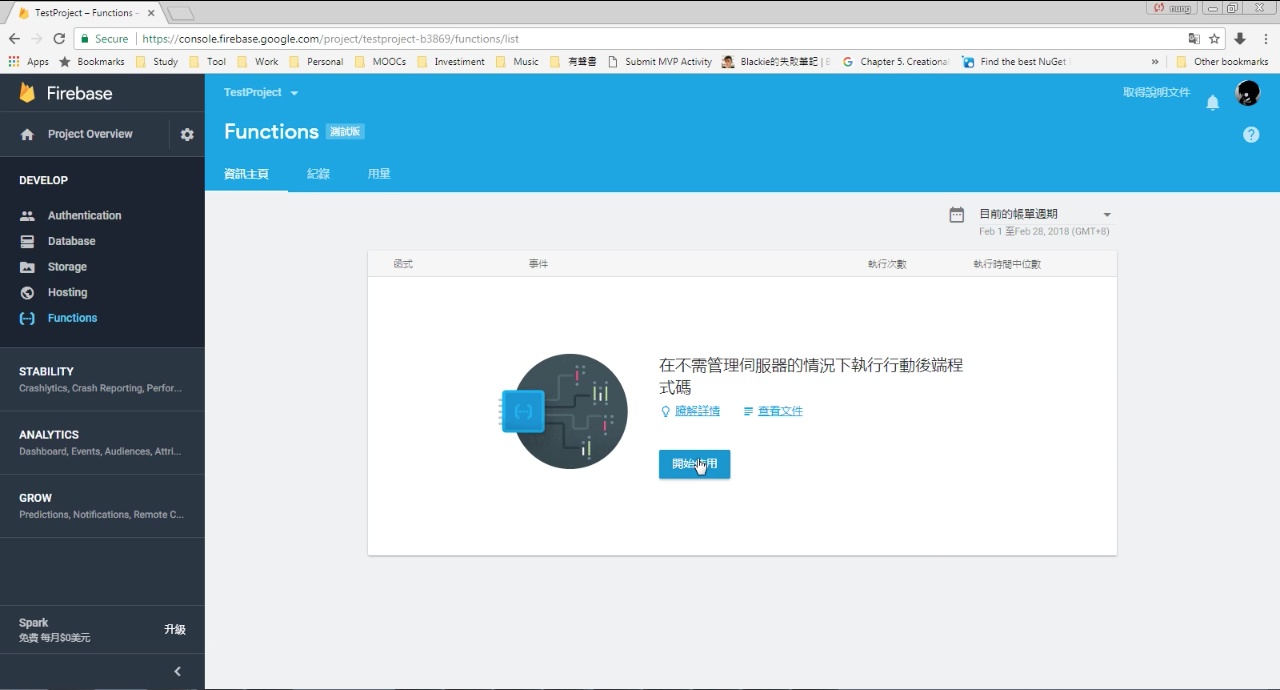The height and width of the screenshot is (690, 1280).
Task: Open the Apps grid shortcut
Action: [x=28, y=61]
